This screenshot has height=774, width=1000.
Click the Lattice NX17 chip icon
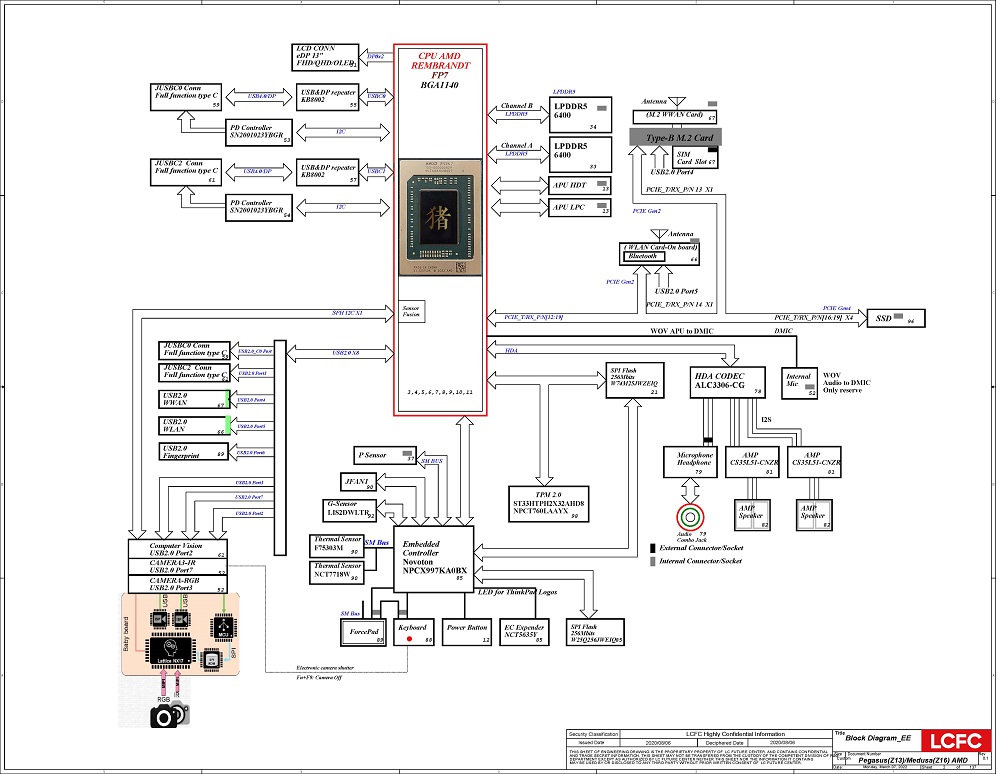(x=170, y=652)
